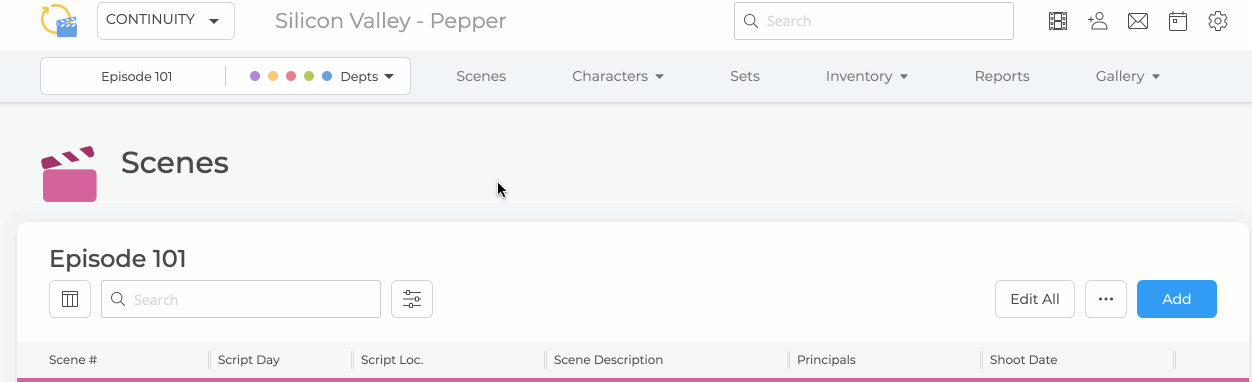Click the pink Scenes clapperboard icon

point(69,174)
